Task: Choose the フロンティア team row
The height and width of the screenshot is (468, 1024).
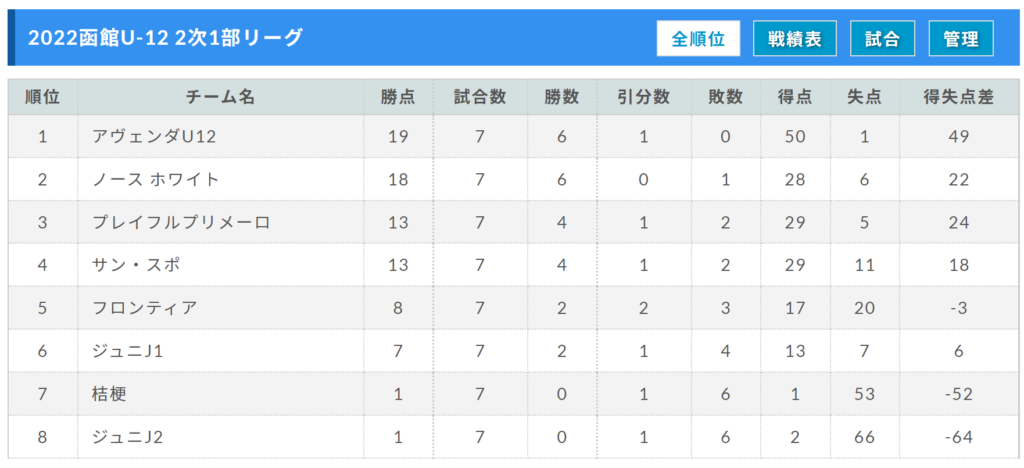Action: tap(513, 307)
